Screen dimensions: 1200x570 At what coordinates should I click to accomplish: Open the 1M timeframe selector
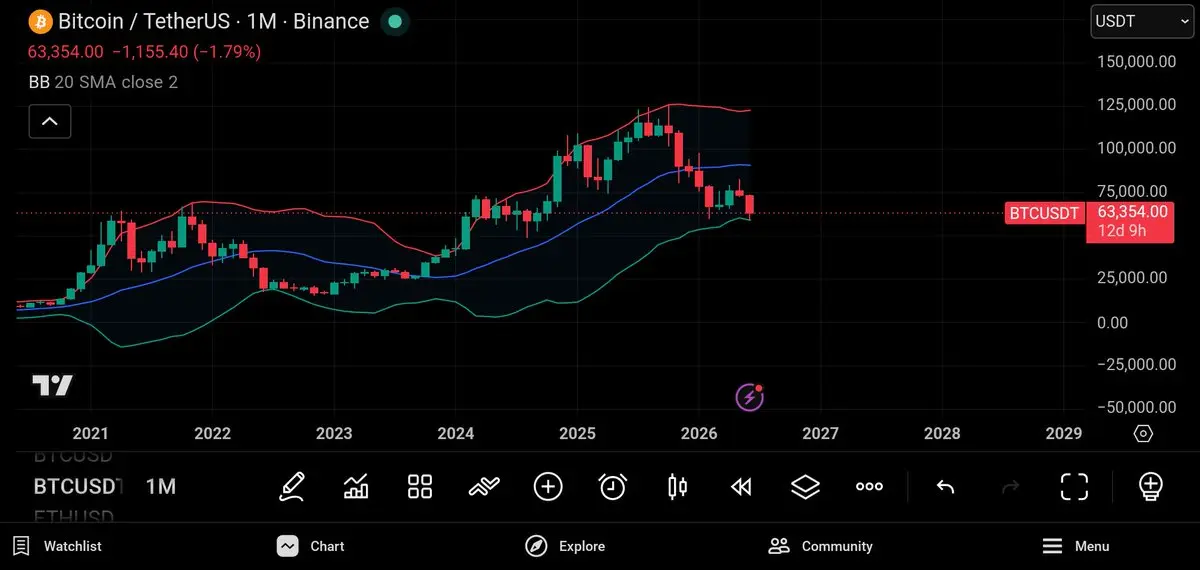click(161, 487)
